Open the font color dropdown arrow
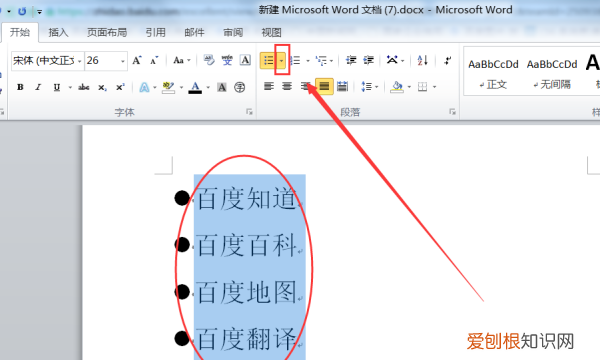 tap(208, 87)
